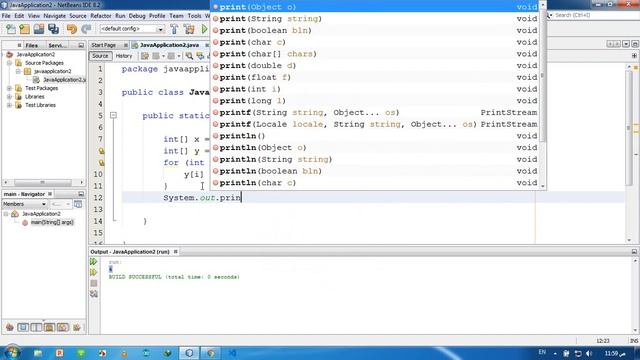The width and height of the screenshot is (640, 360).
Task: Select JavaApplication2.java file in Projects tree
Action: pos(64,80)
